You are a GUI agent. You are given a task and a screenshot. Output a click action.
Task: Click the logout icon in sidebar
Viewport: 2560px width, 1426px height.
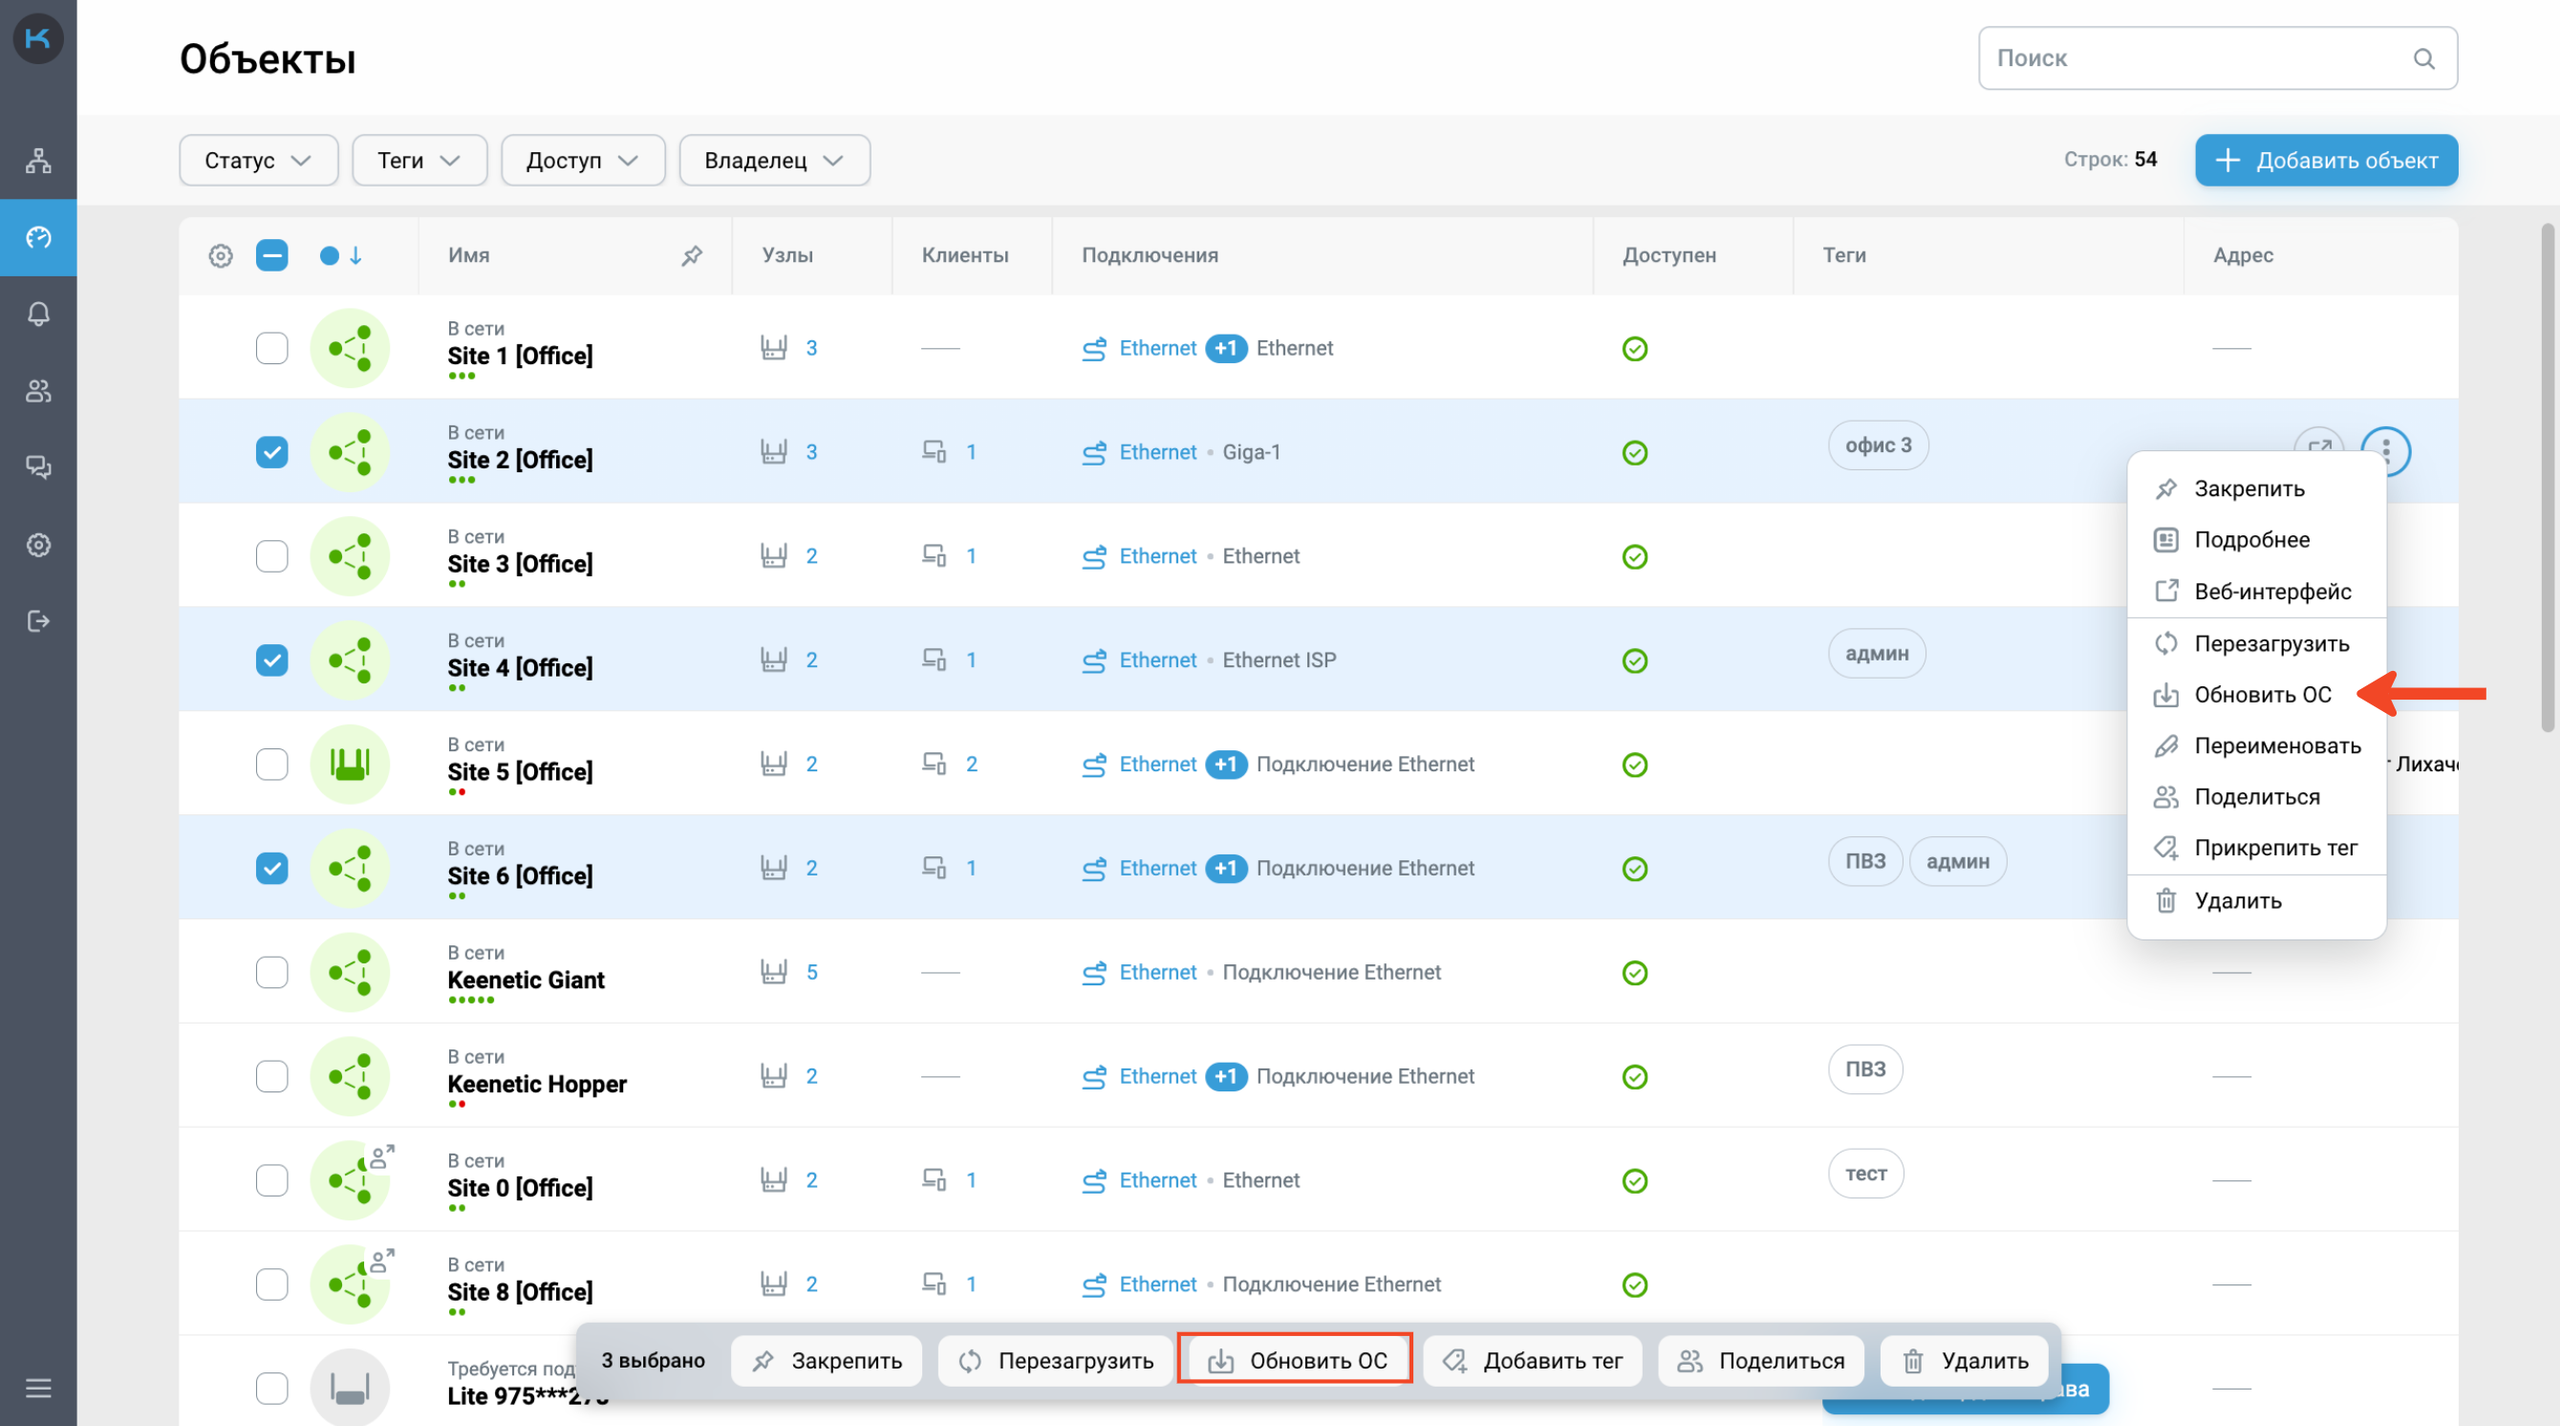(x=38, y=621)
